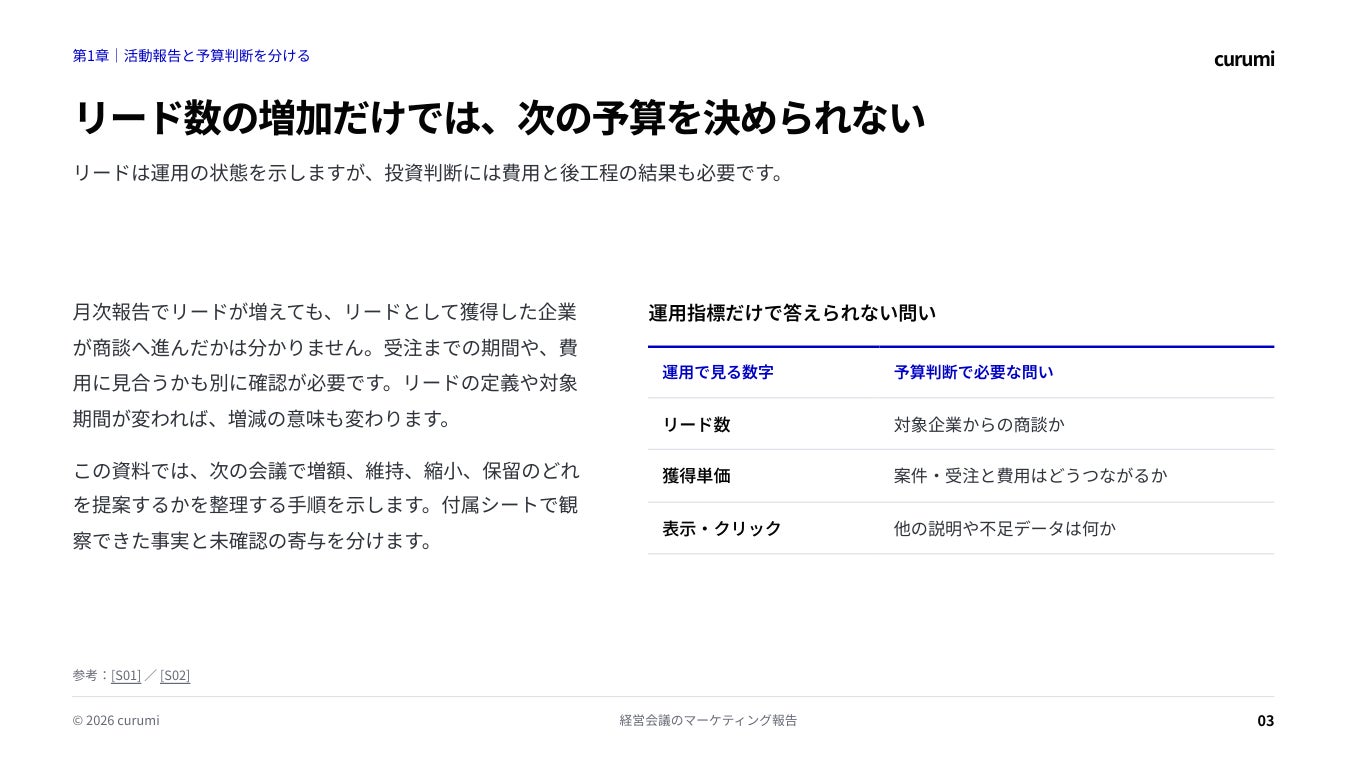Select the column header 予算判断で必要な問い
This screenshot has height=757, width=1348.
pyautogui.click(x=973, y=372)
